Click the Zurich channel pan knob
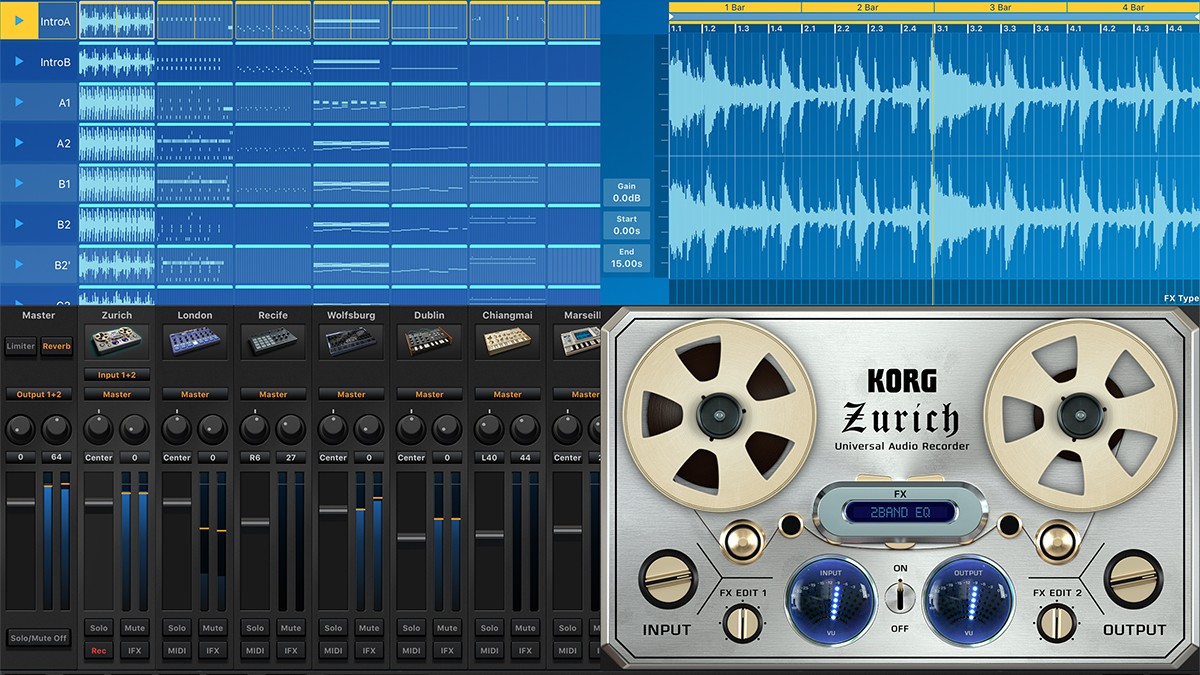This screenshot has width=1200, height=675. pyautogui.click(x=98, y=430)
